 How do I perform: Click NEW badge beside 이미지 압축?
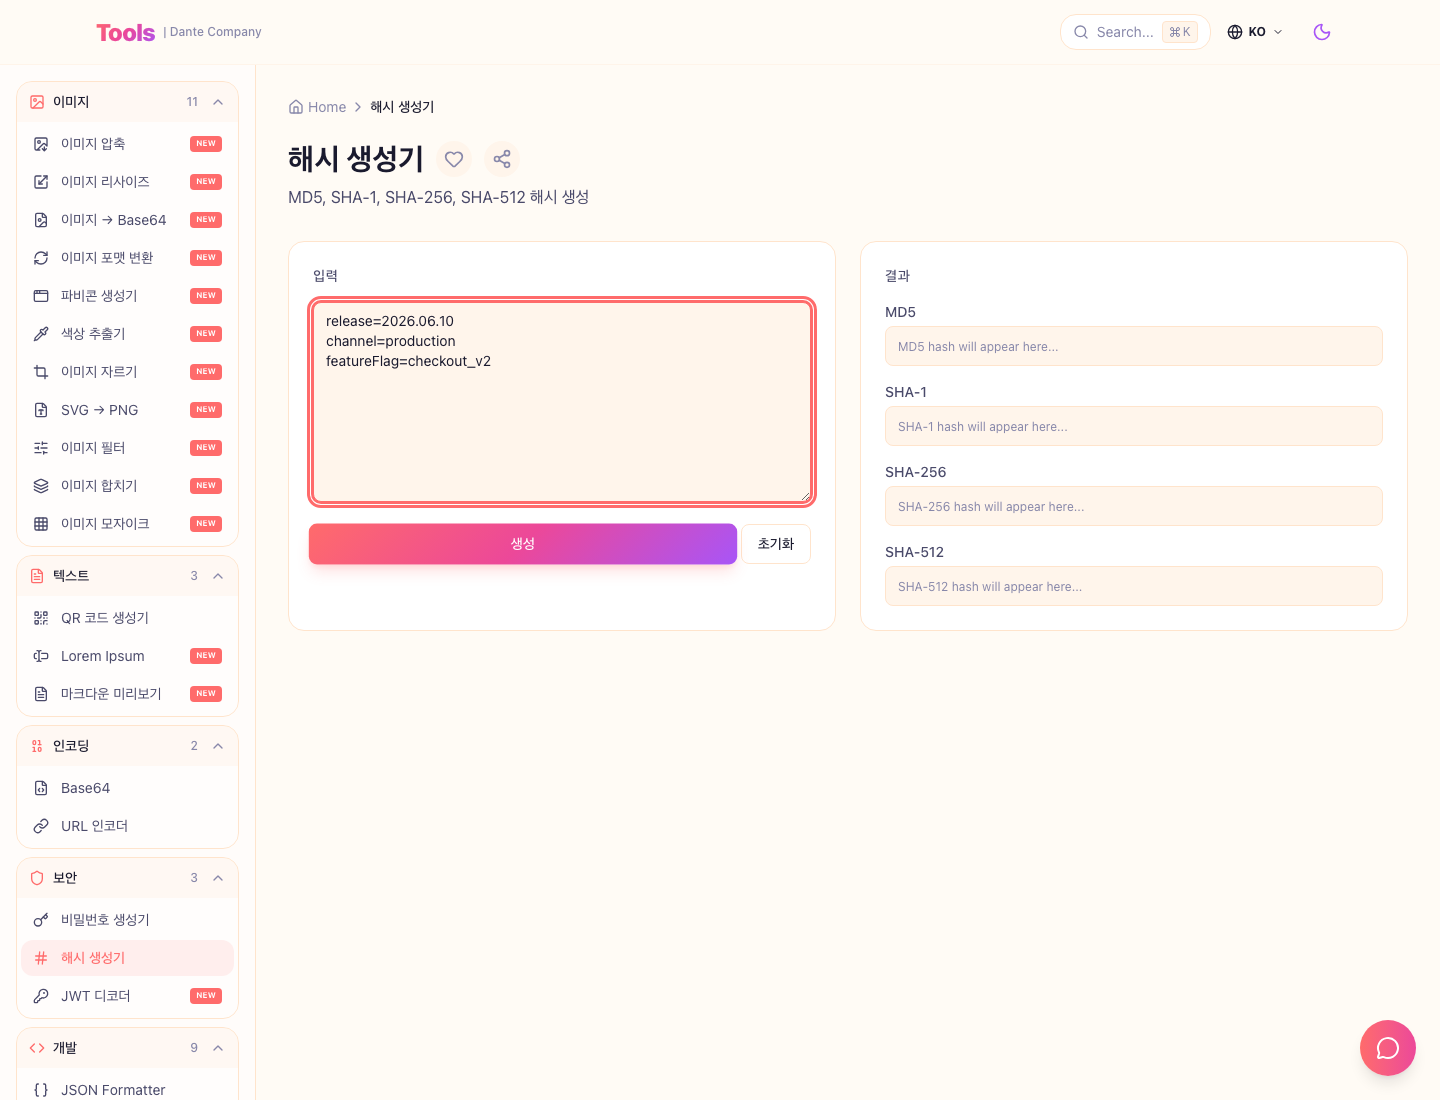click(206, 144)
